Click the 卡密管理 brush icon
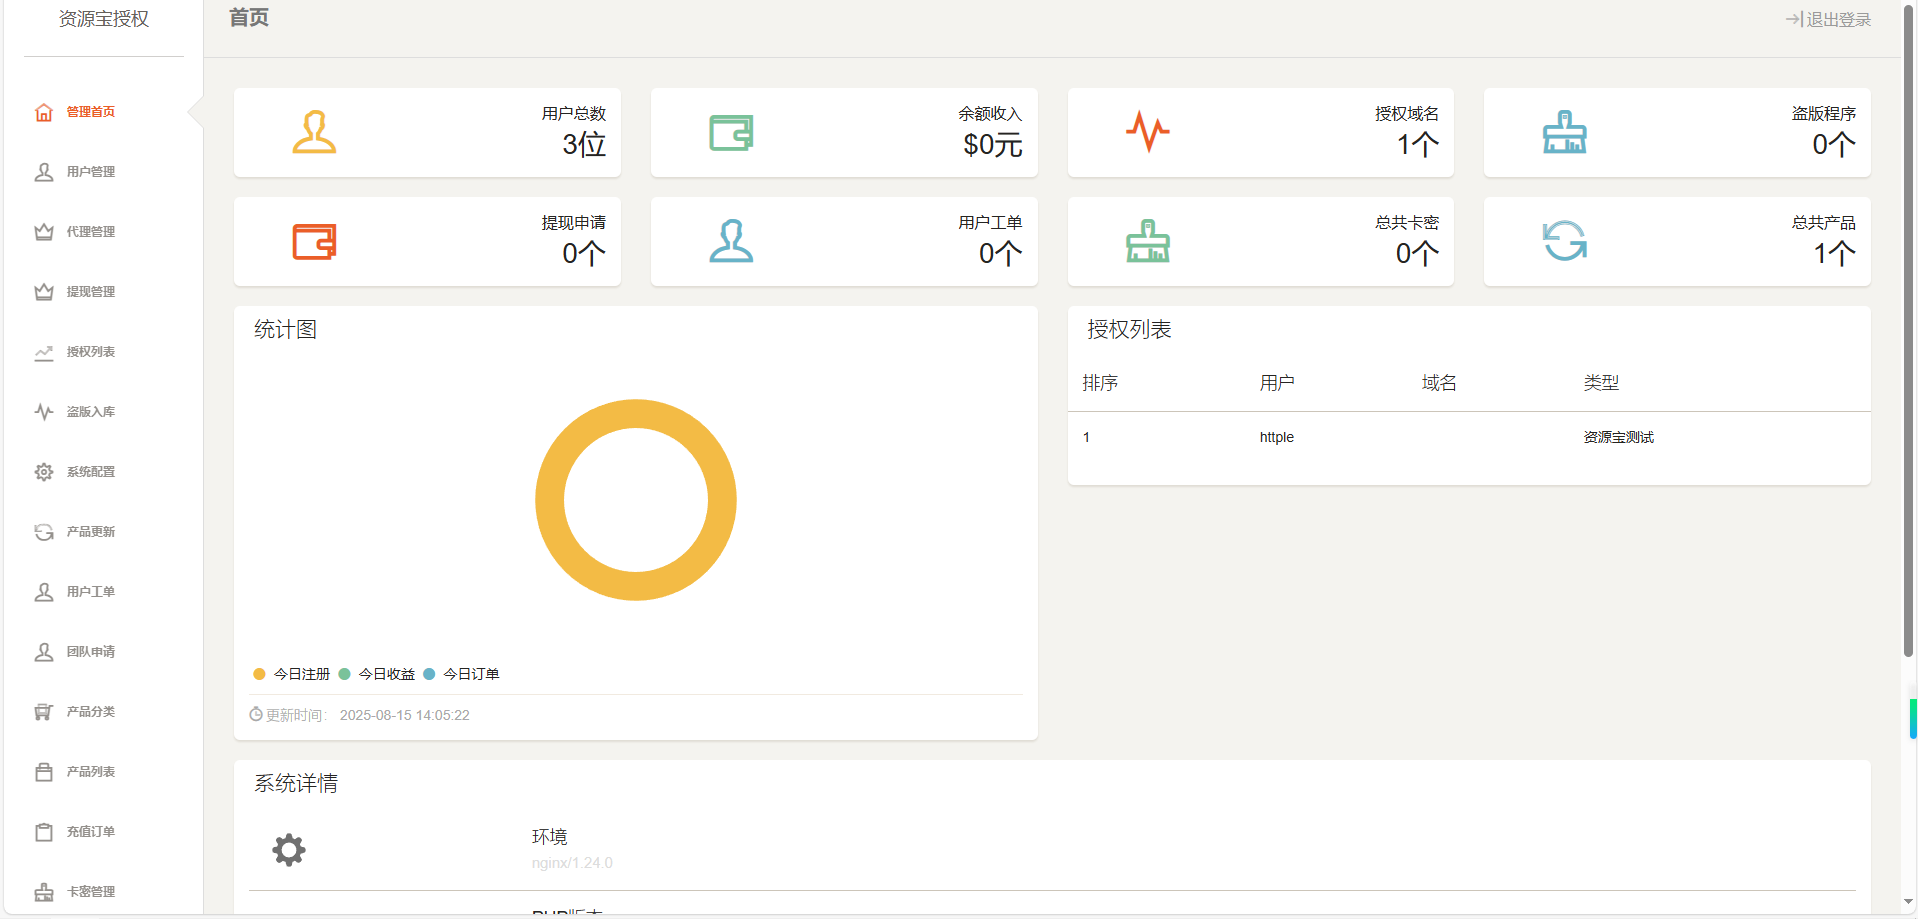 (44, 891)
